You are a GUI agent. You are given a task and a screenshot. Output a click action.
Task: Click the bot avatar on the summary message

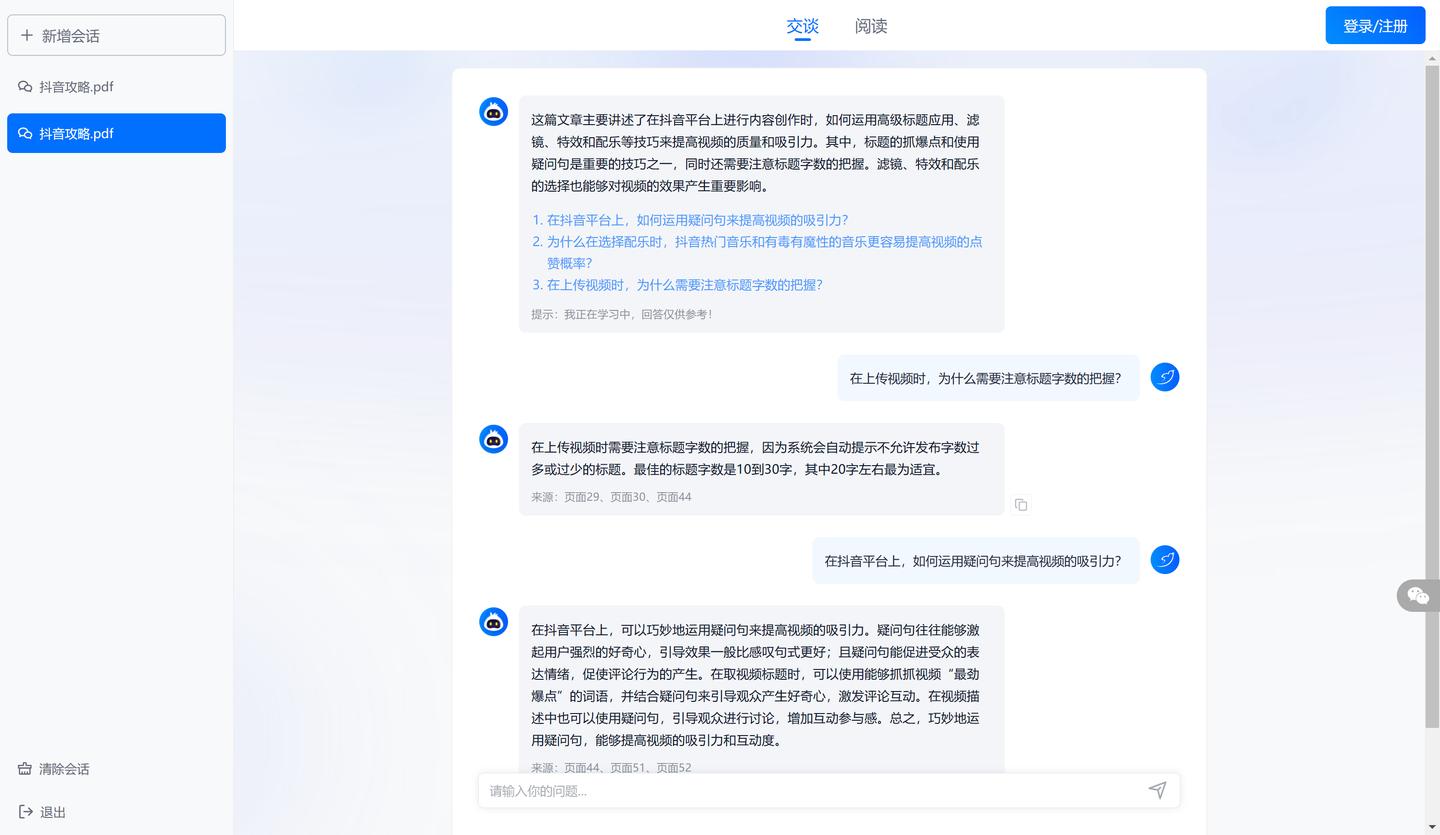(x=493, y=112)
